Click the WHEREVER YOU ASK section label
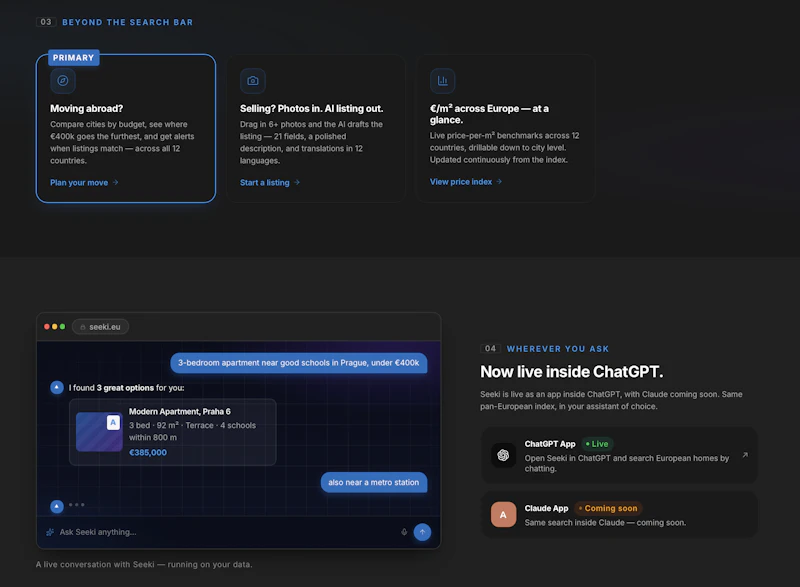The image size is (800, 587). pos(558,349)
